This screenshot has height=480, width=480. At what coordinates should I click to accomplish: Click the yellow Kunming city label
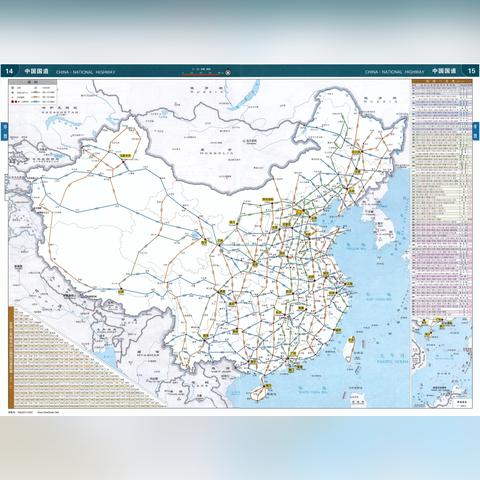pyautogui.click(x=205, y=336)
